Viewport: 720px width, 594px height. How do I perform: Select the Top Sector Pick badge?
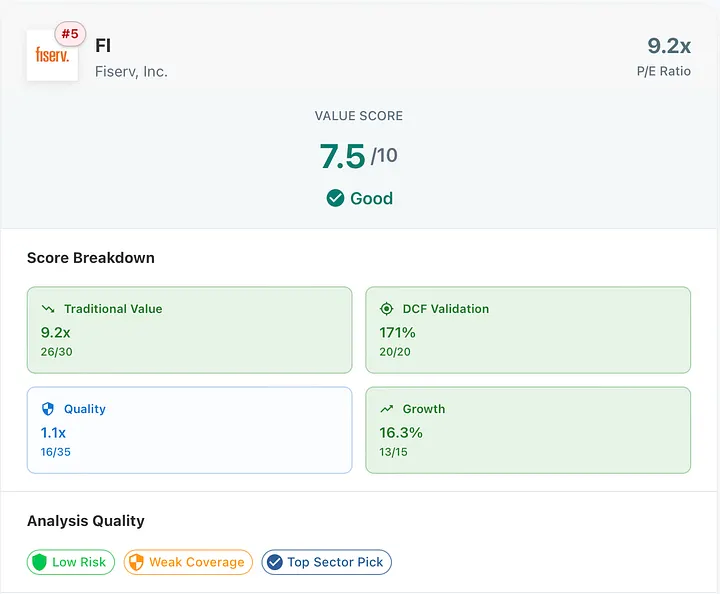[x=326, y=562]
